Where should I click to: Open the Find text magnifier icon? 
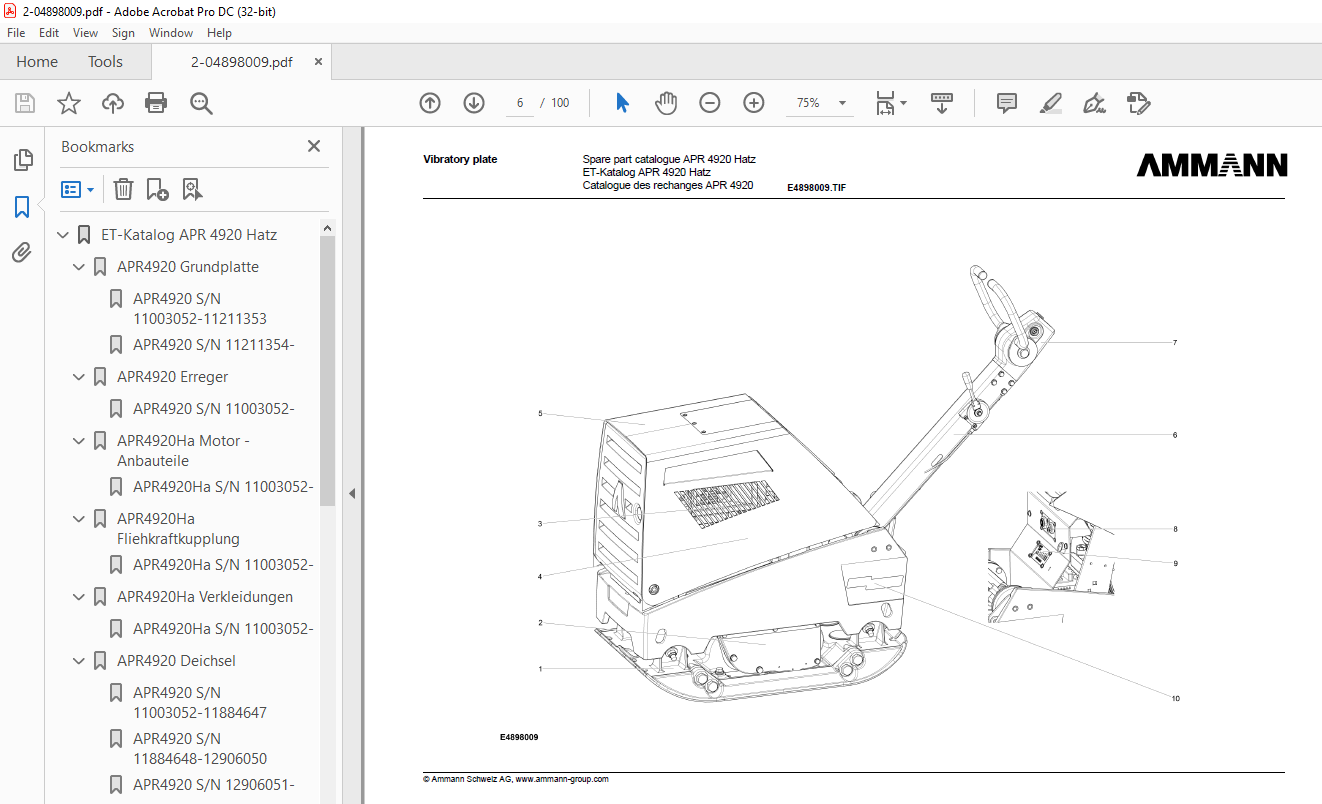201,103
